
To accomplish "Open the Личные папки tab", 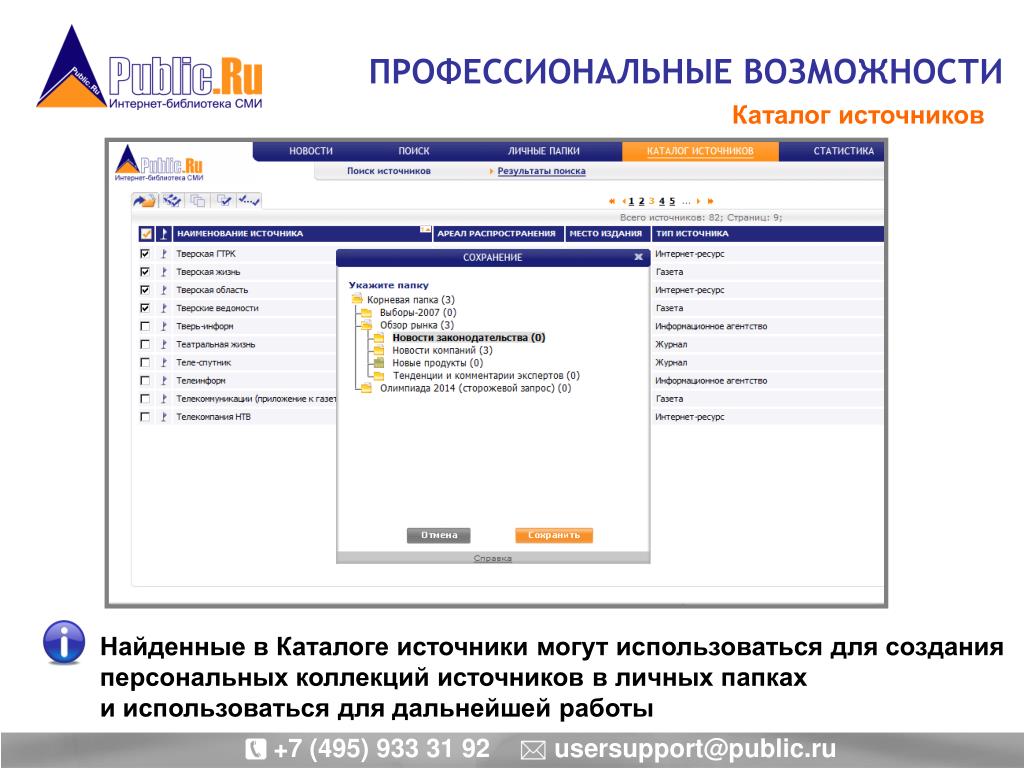I will [x=544, y=151].
